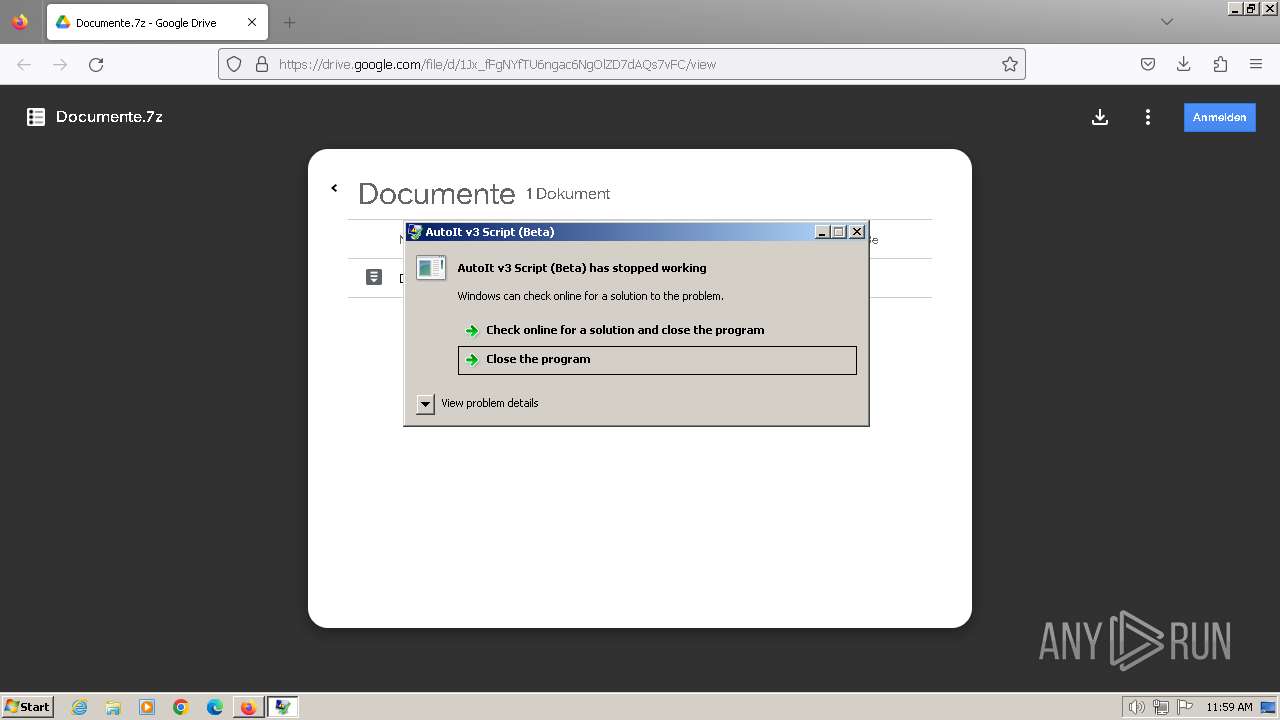This screenshot has width=1280, height=720.
Task: Open the Save to Pocket icon
Action: tap(1148, 64)
